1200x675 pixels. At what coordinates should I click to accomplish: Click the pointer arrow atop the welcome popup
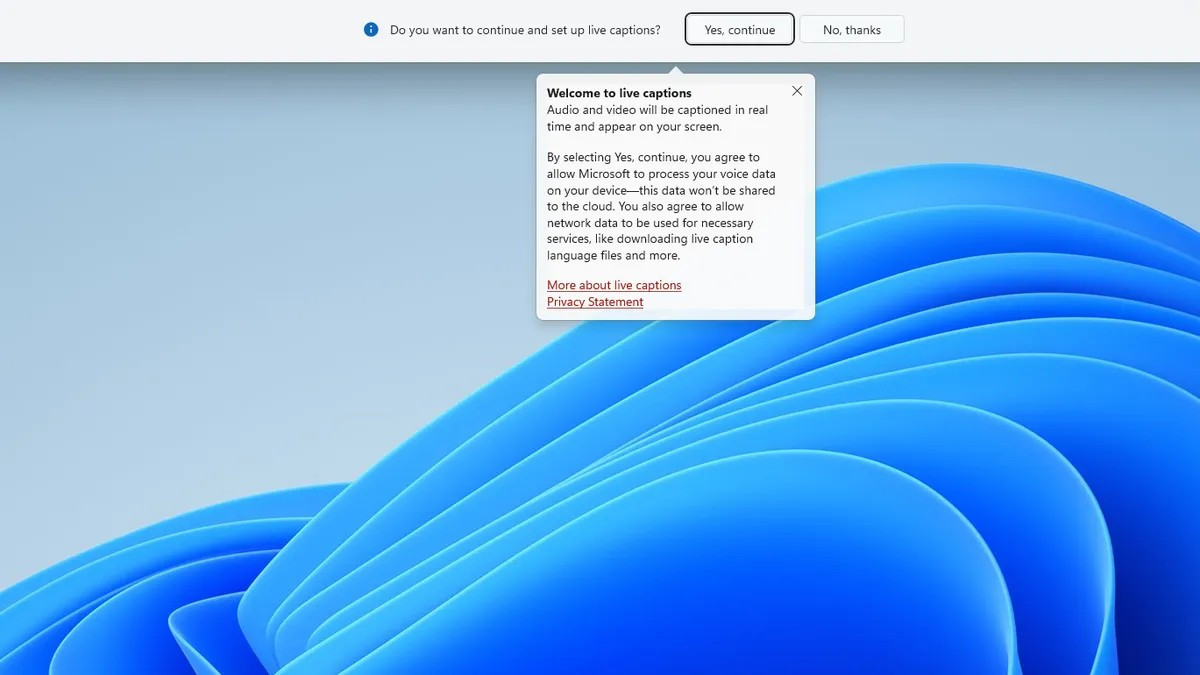676,70
